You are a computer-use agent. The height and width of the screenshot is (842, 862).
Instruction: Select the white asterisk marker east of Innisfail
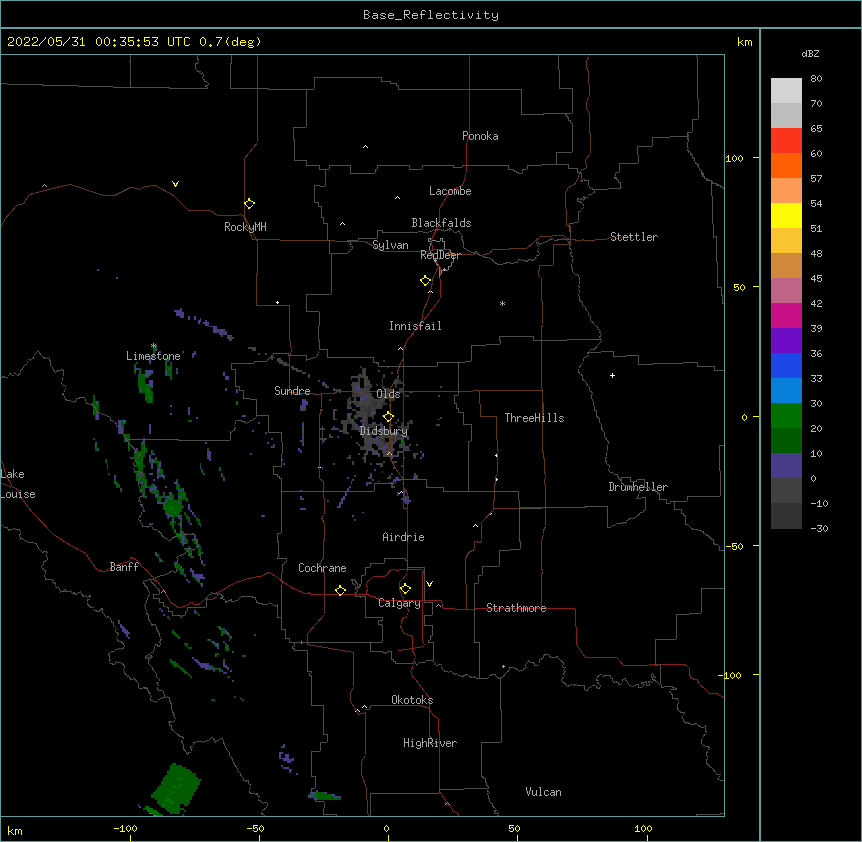click(502, 303)
